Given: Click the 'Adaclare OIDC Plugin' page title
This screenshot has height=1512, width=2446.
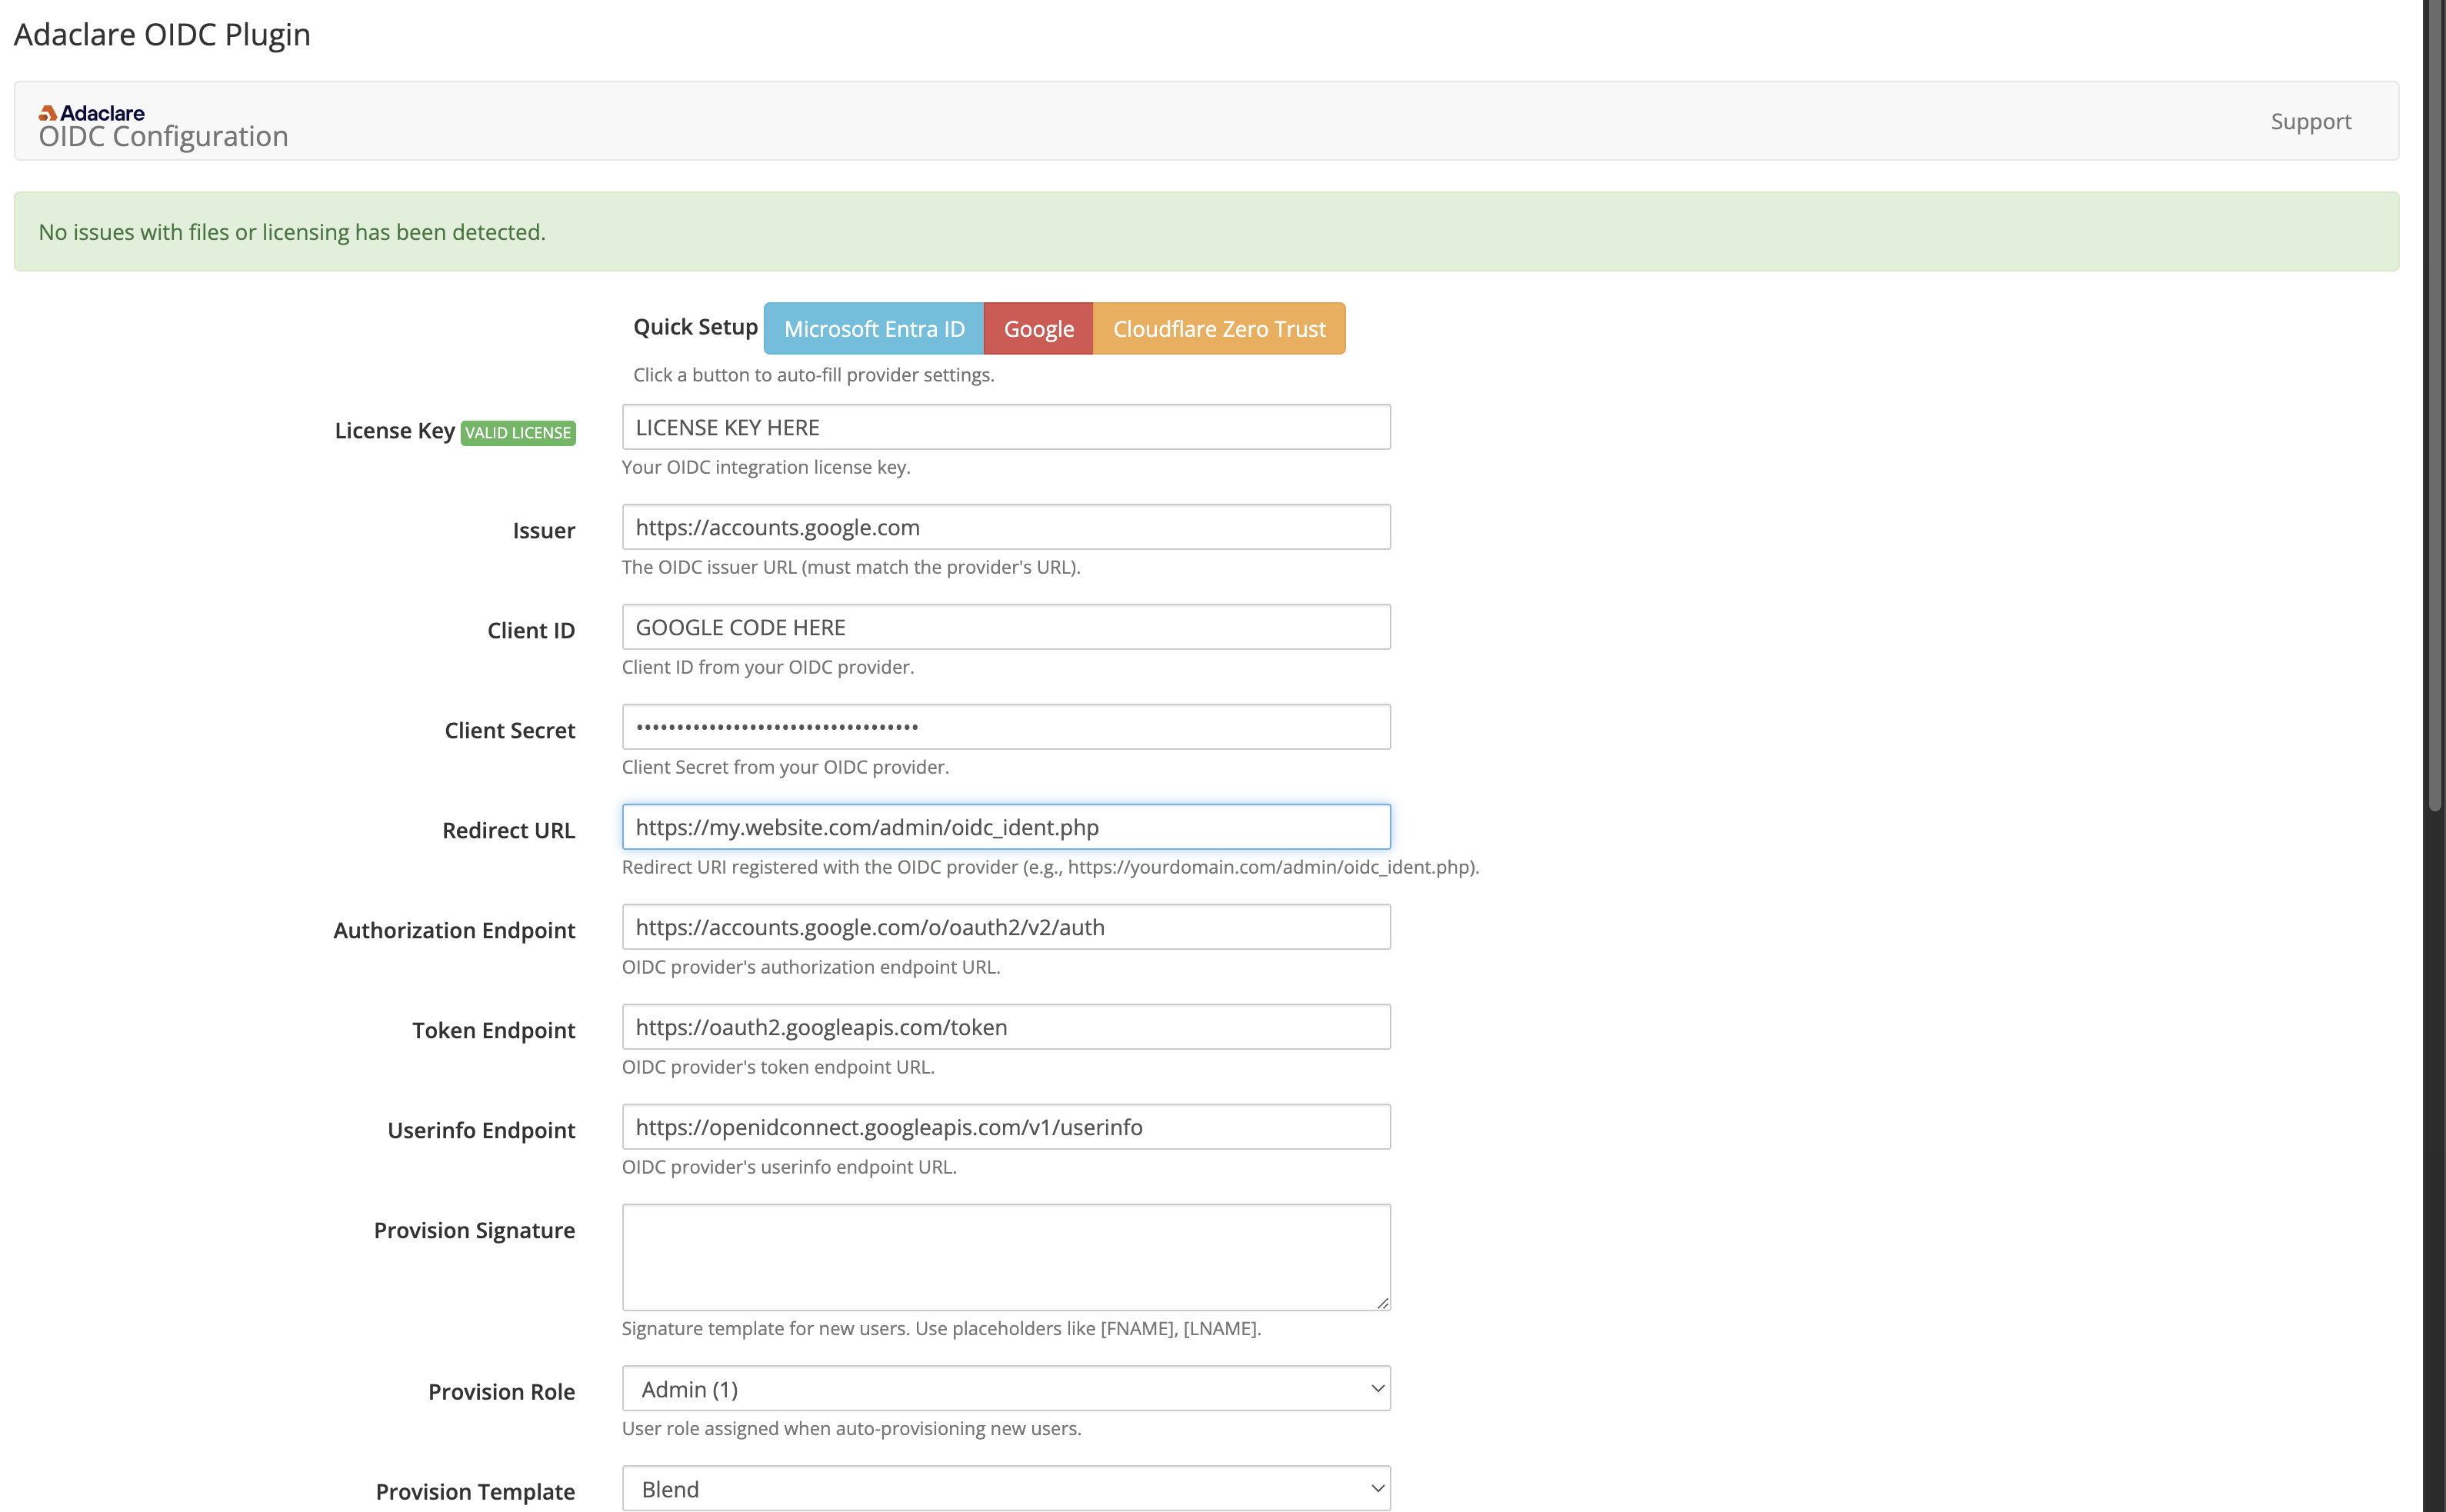Looking at the screenshot, I should (162, 34).
